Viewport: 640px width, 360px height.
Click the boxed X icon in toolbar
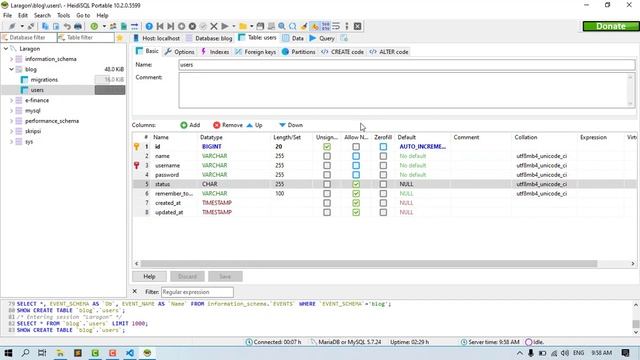point(358,26)
